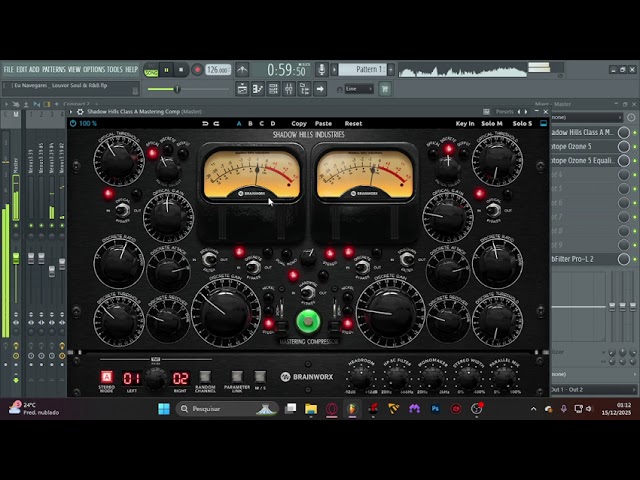Open the plugin gear settings icon
The image size is (640, 480).
point(80,111)
